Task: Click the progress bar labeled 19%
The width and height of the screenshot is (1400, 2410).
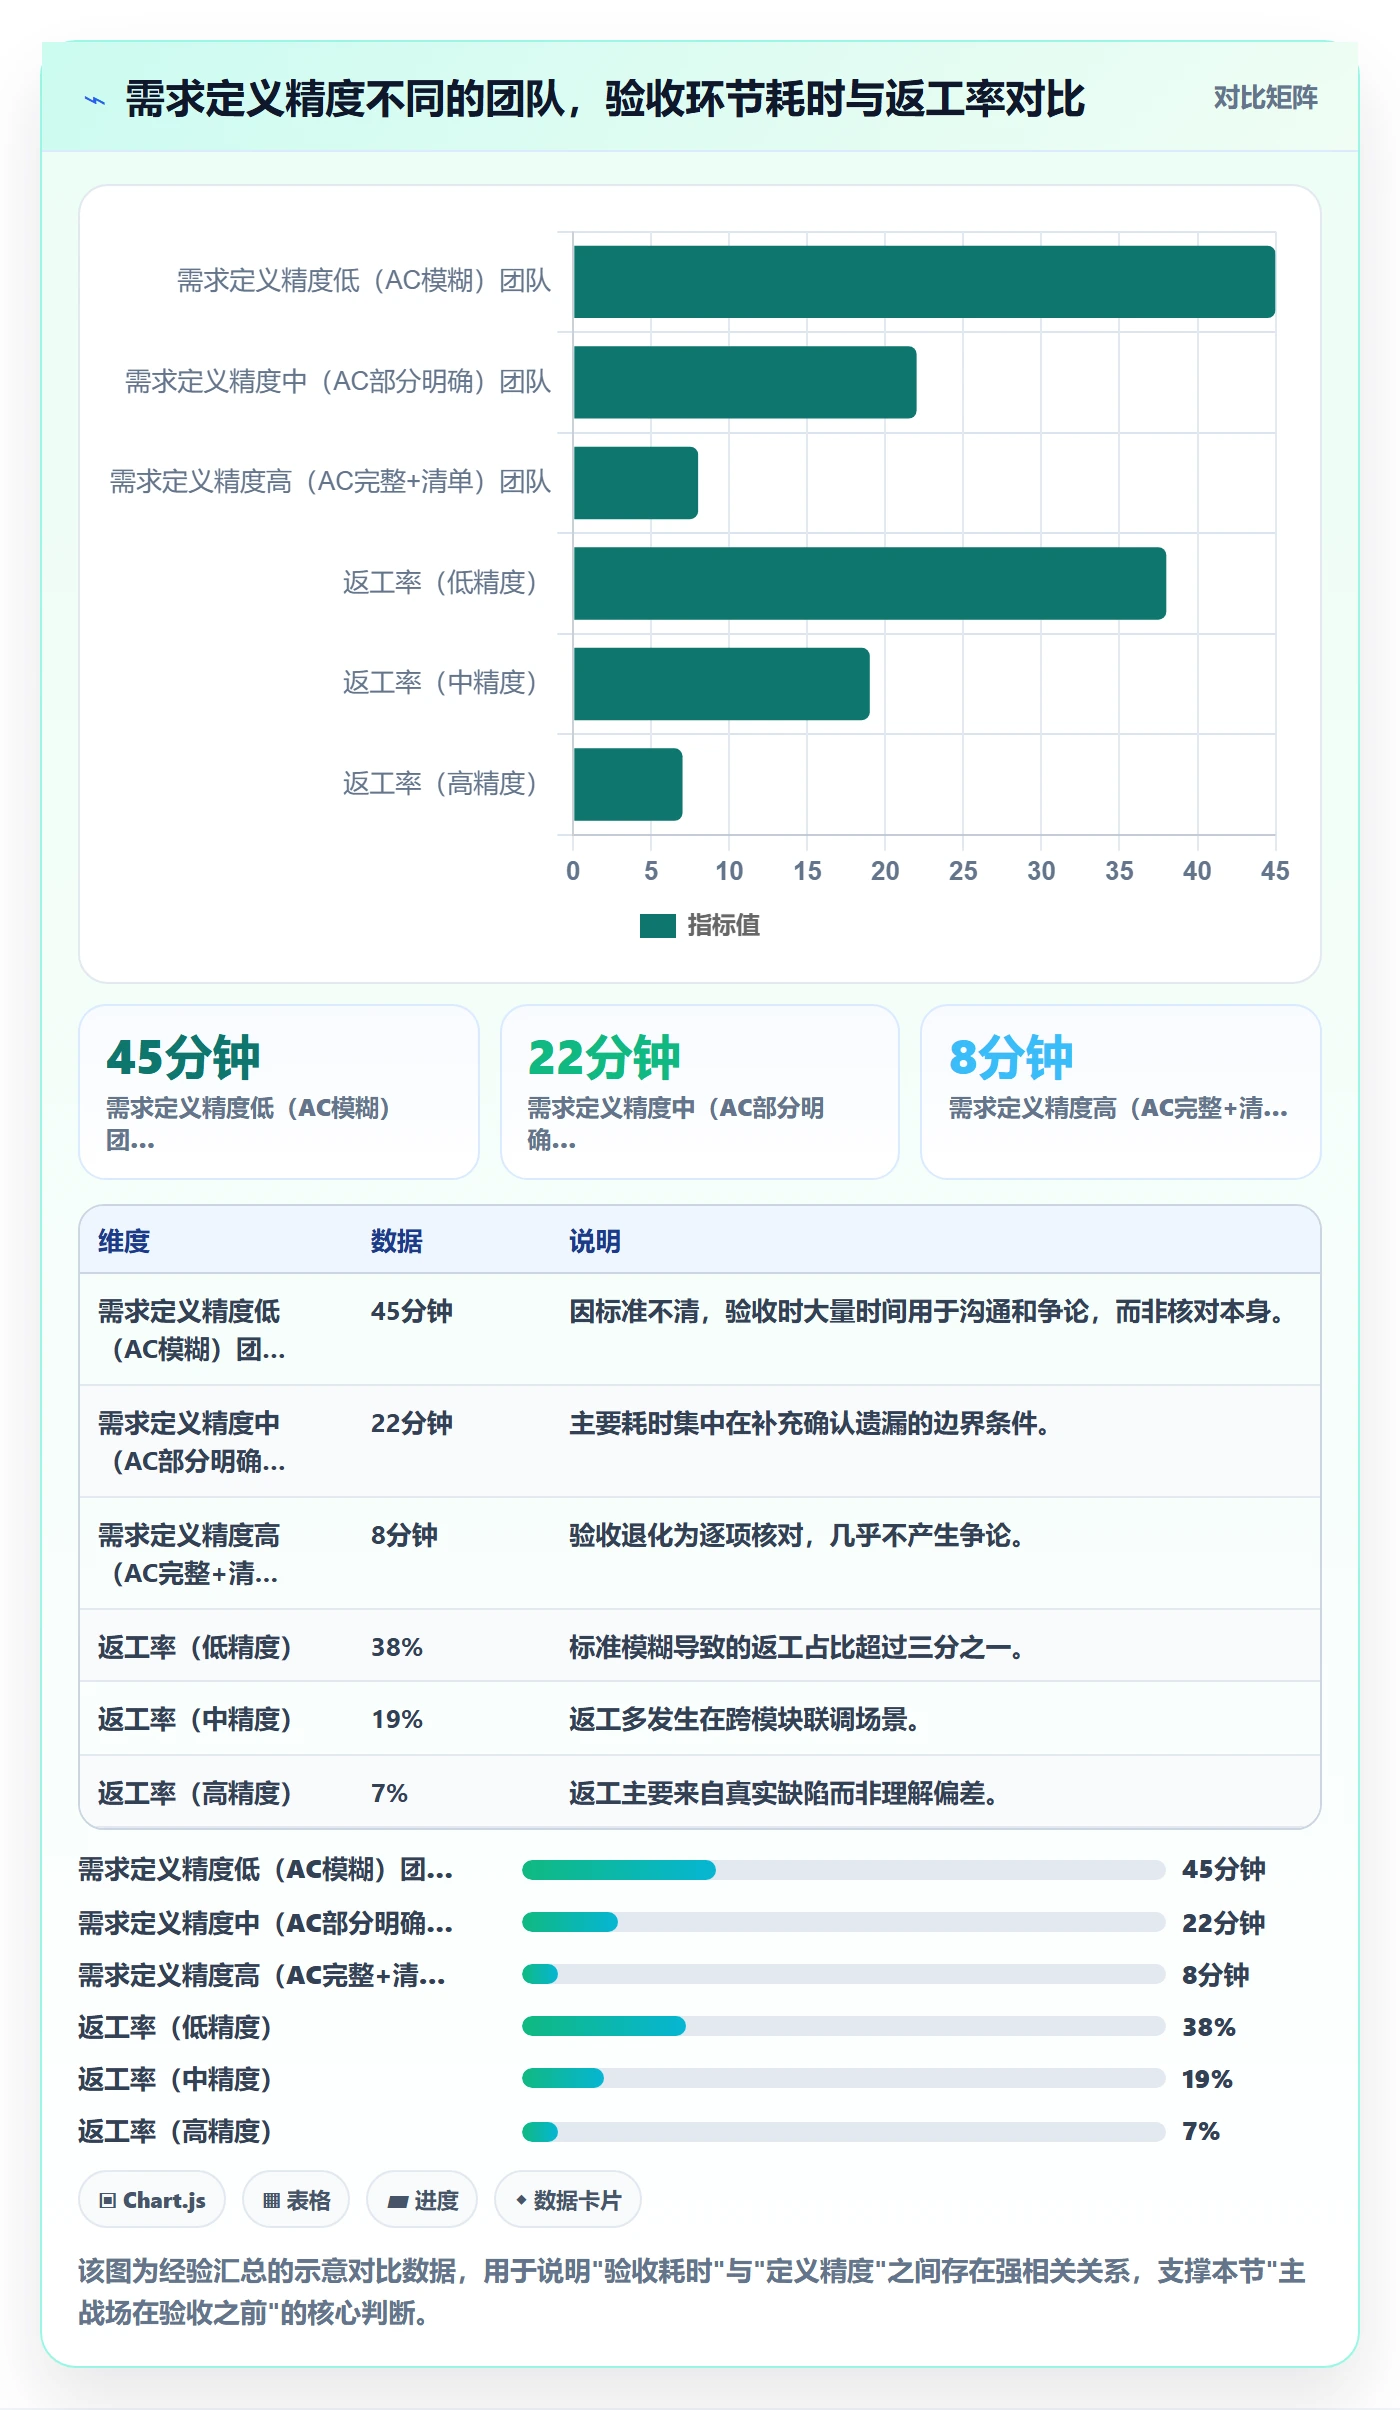Action: (844, 2078)
